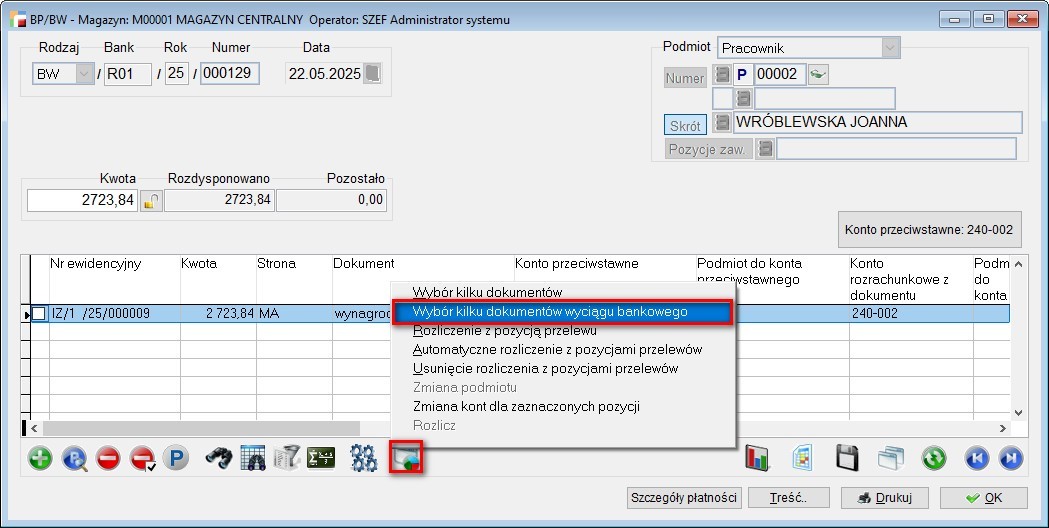Choose 'Wybór kilku dokumentów' from context menu

pyautogui.click(x=487, y=292)
